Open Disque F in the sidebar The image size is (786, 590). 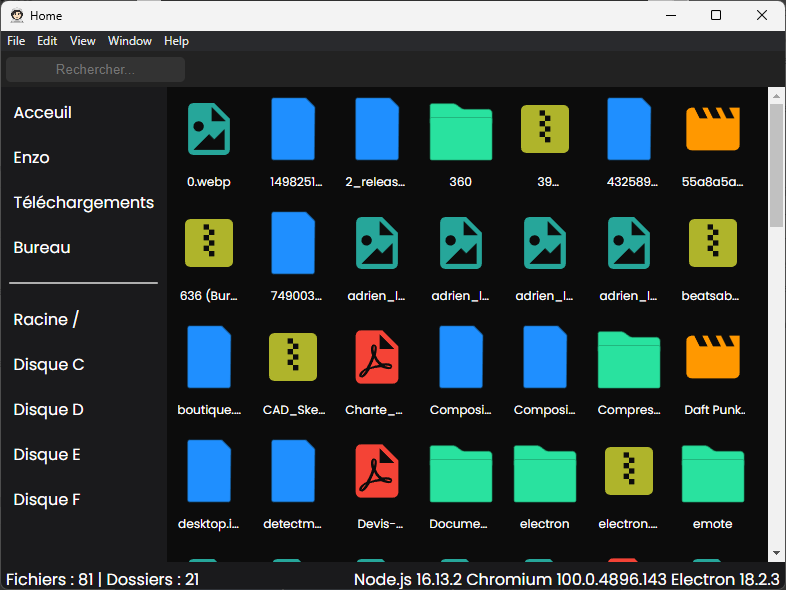tap(47, 500)
